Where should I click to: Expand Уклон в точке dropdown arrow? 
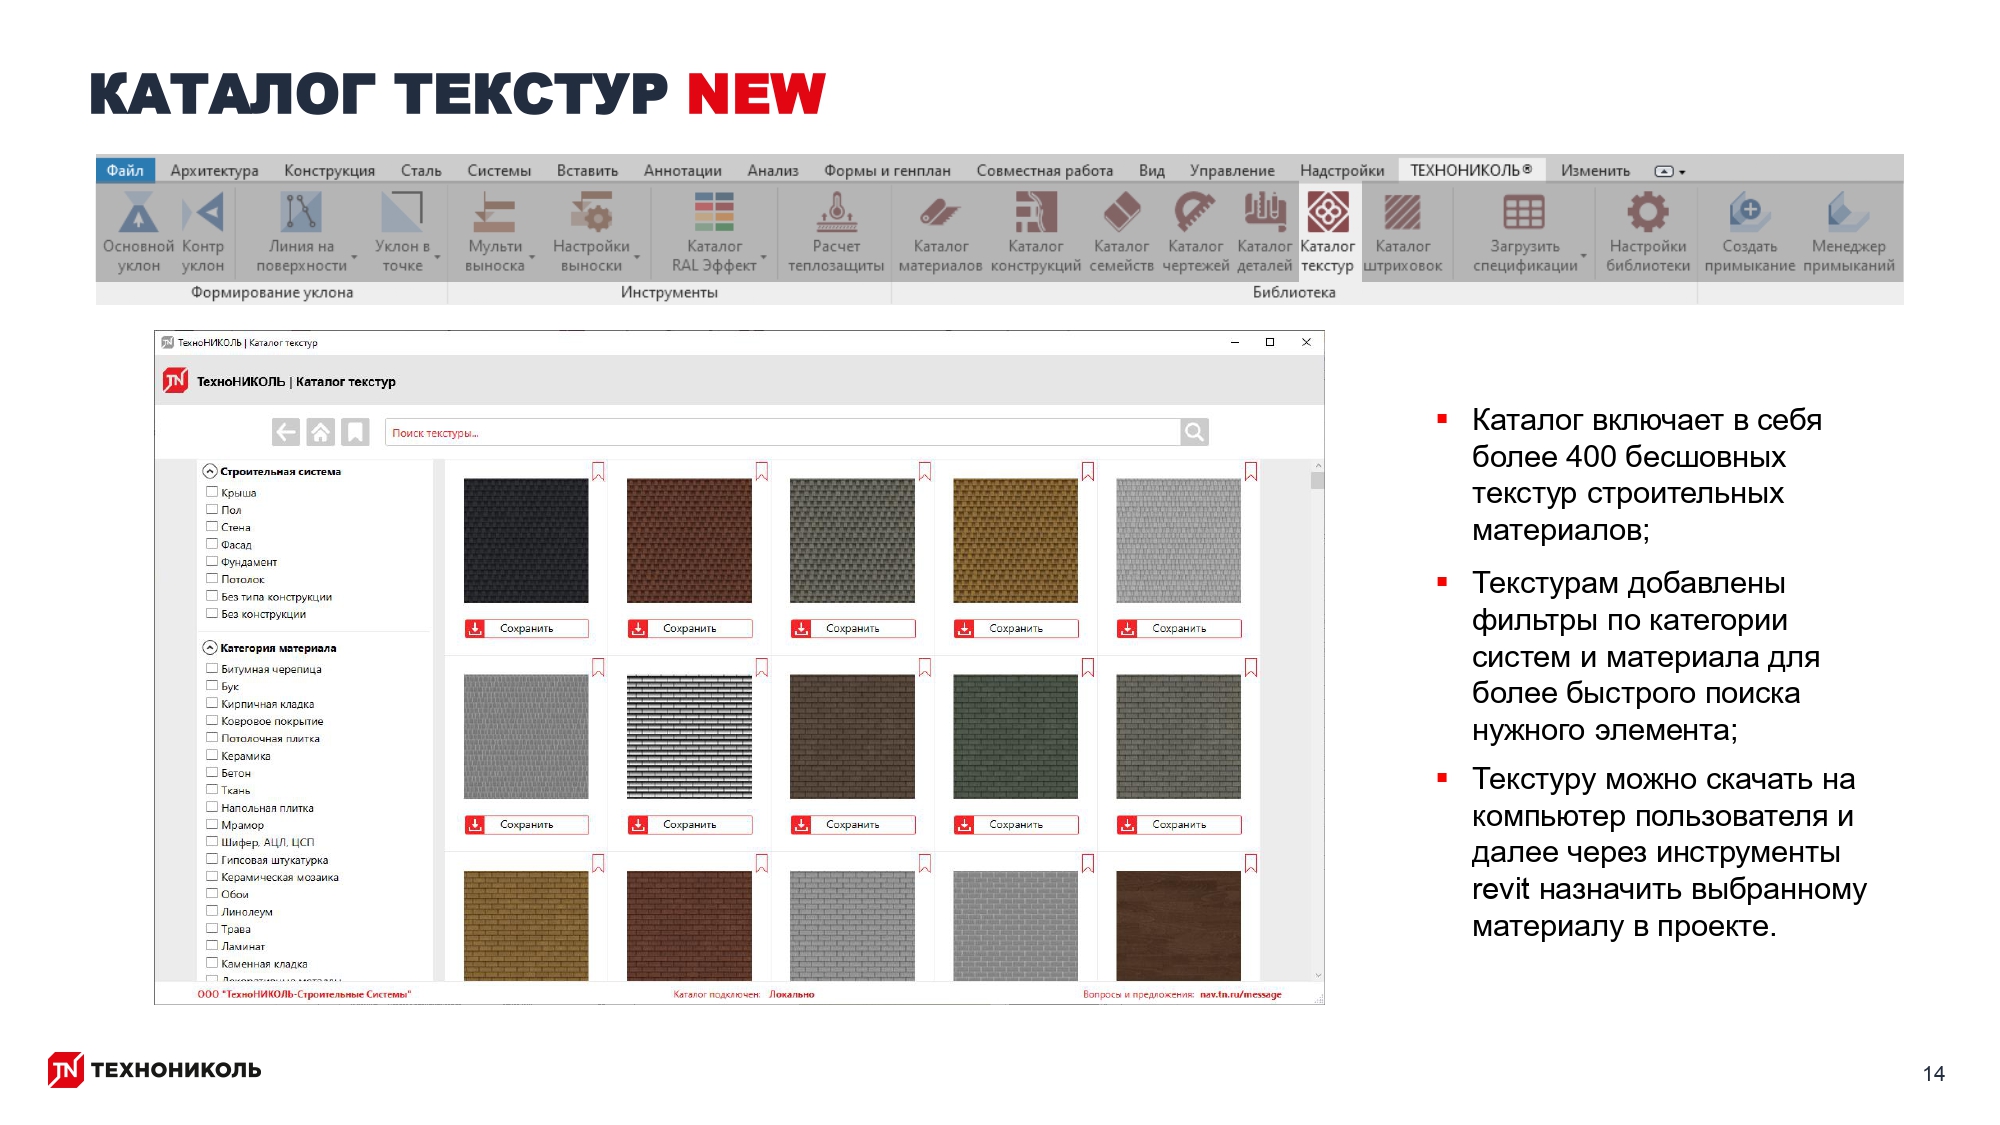pos(437,257)
